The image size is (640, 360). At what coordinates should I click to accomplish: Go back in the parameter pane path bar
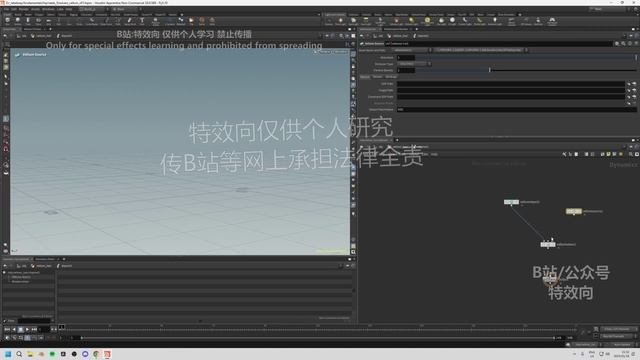point(362,36)
